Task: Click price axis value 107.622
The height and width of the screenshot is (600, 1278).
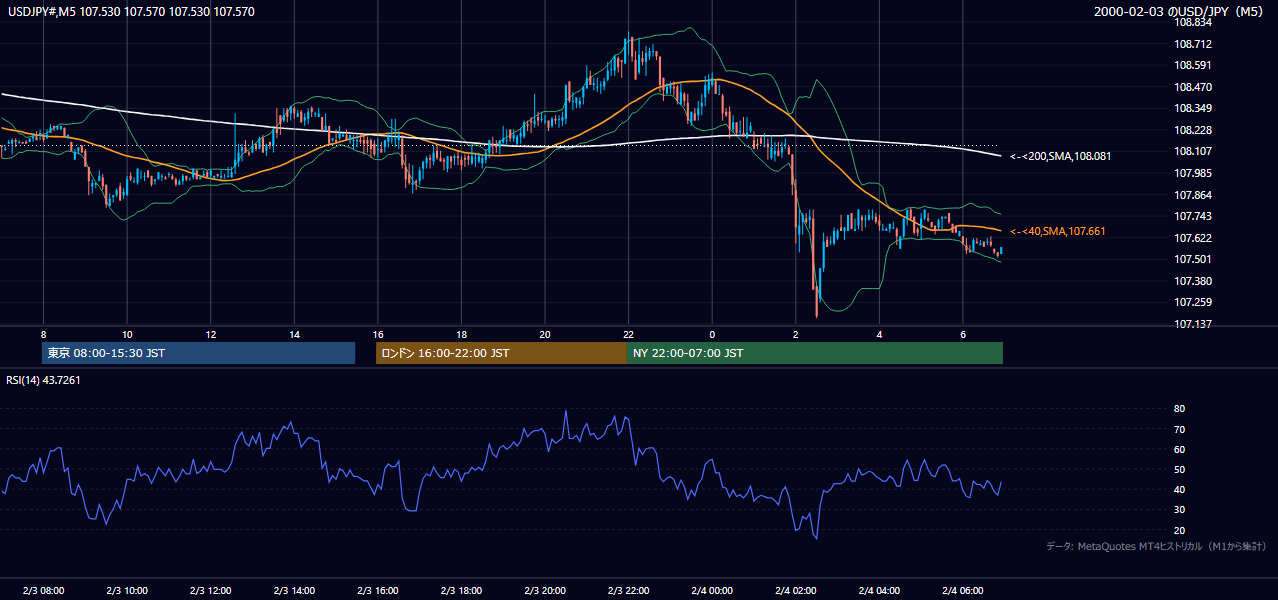Action: coord(1193,238)
